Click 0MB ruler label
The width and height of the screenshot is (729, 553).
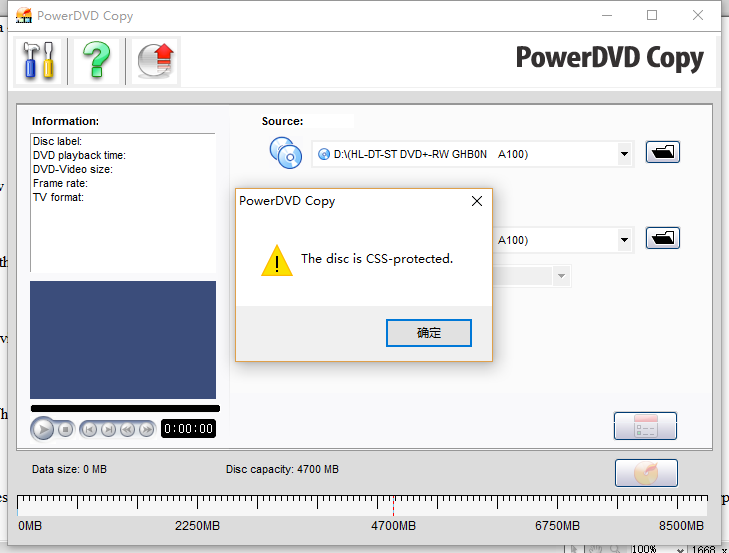click(x=30, y=526)
